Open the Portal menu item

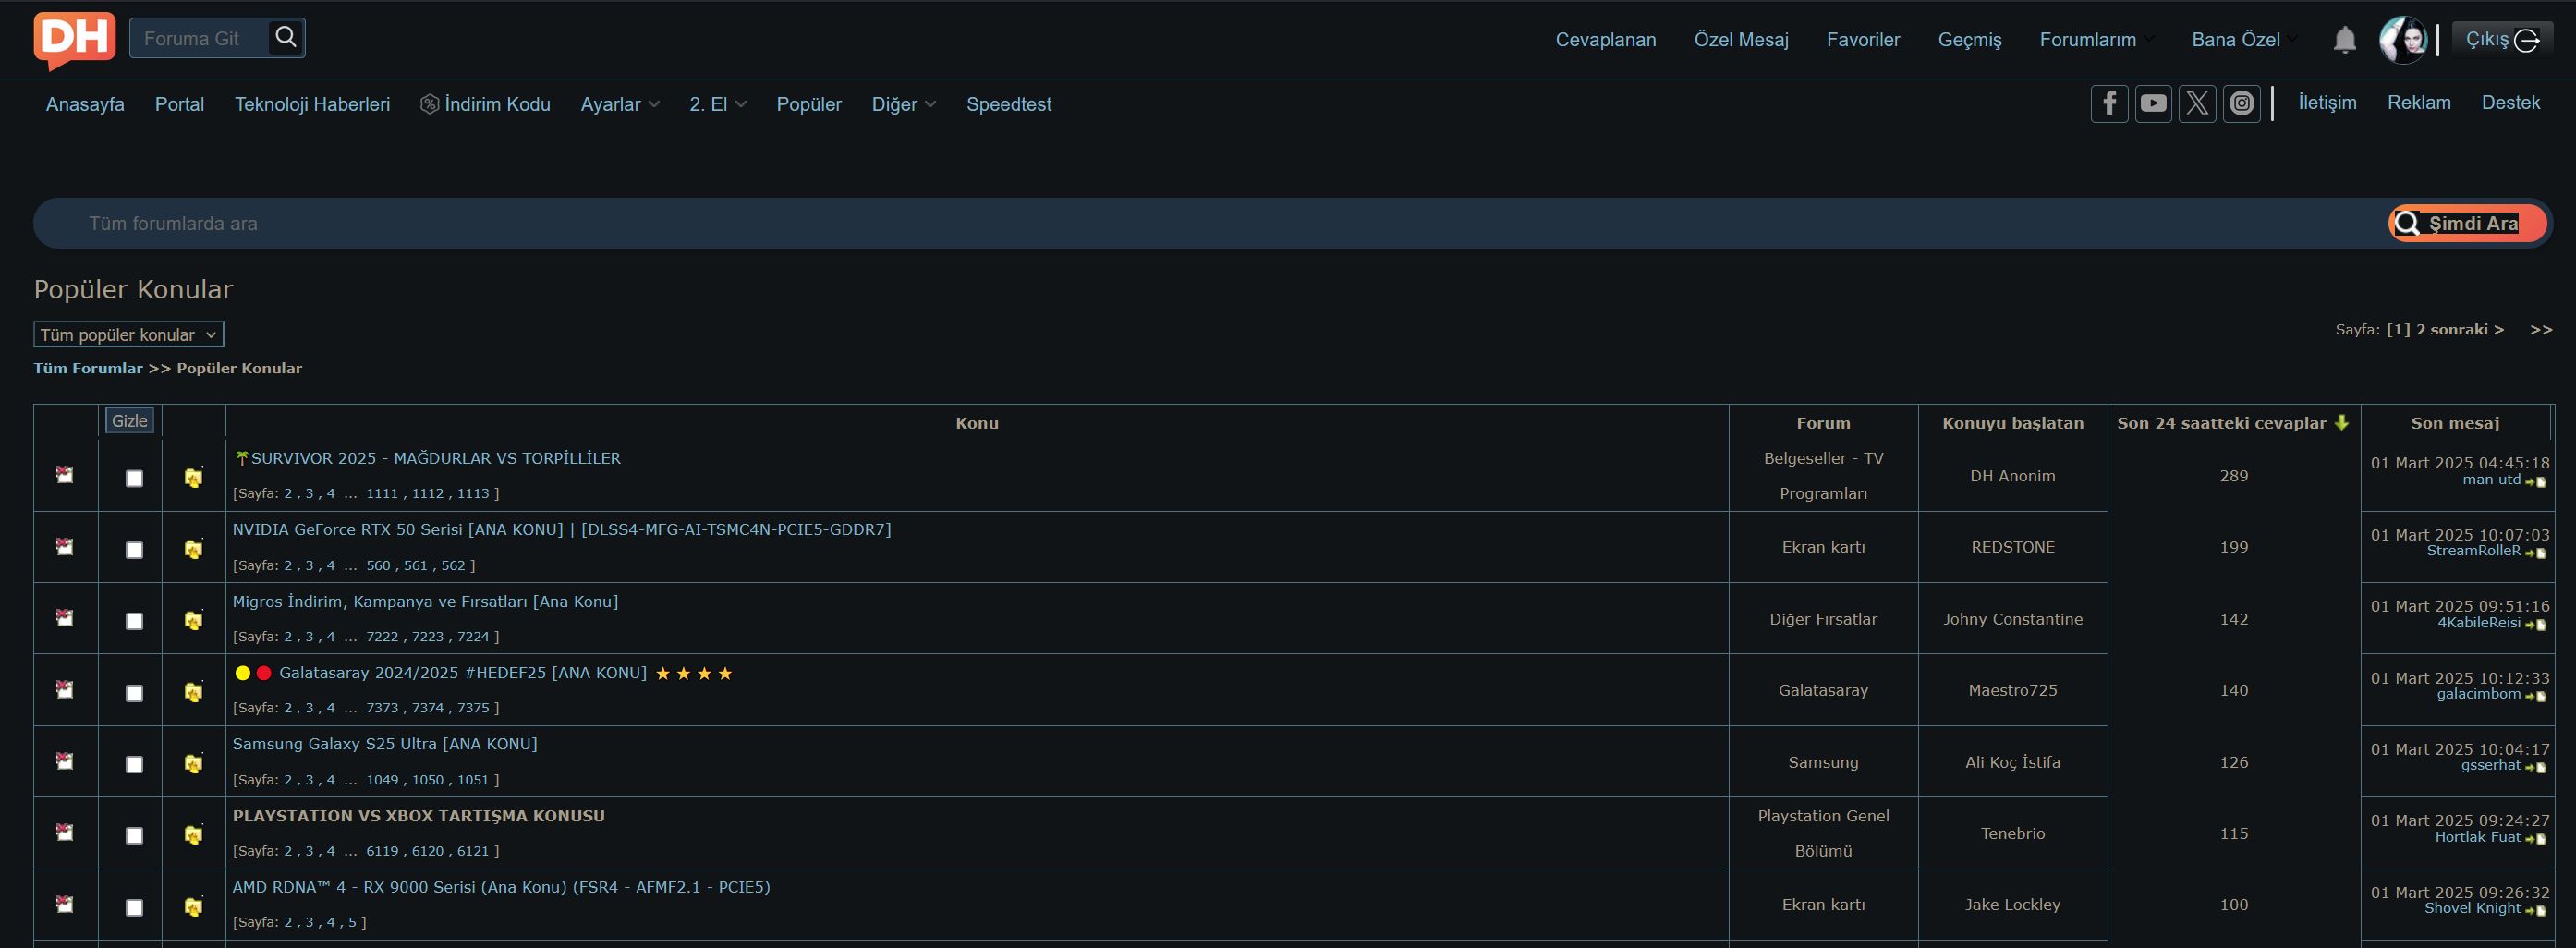179,104
